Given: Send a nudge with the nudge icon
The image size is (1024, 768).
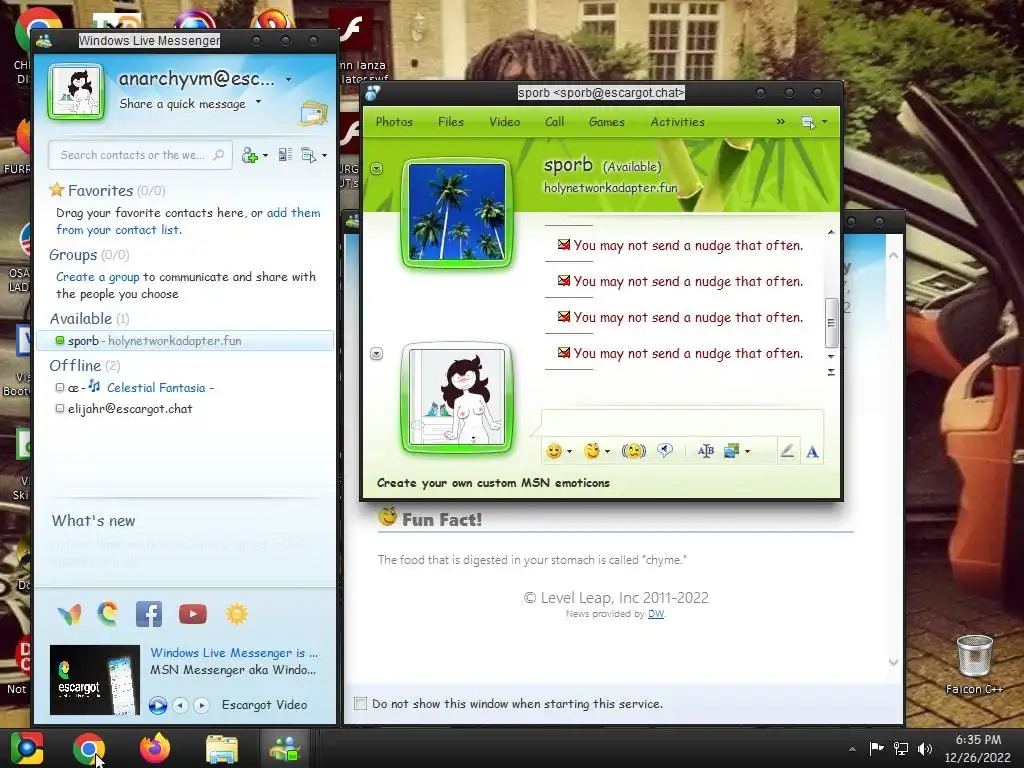Looking at the screenshot, I should (633, 451).
